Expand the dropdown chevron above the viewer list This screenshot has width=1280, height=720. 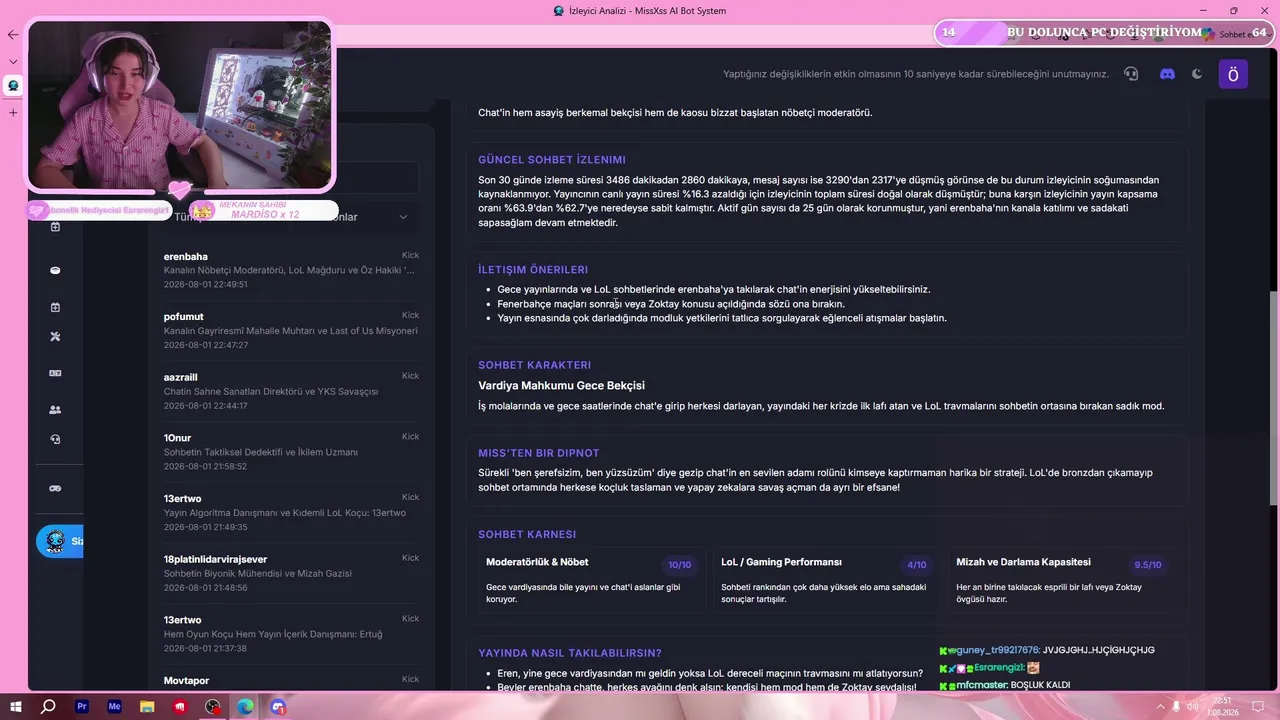pyautogui.click(x=403, y=217)
